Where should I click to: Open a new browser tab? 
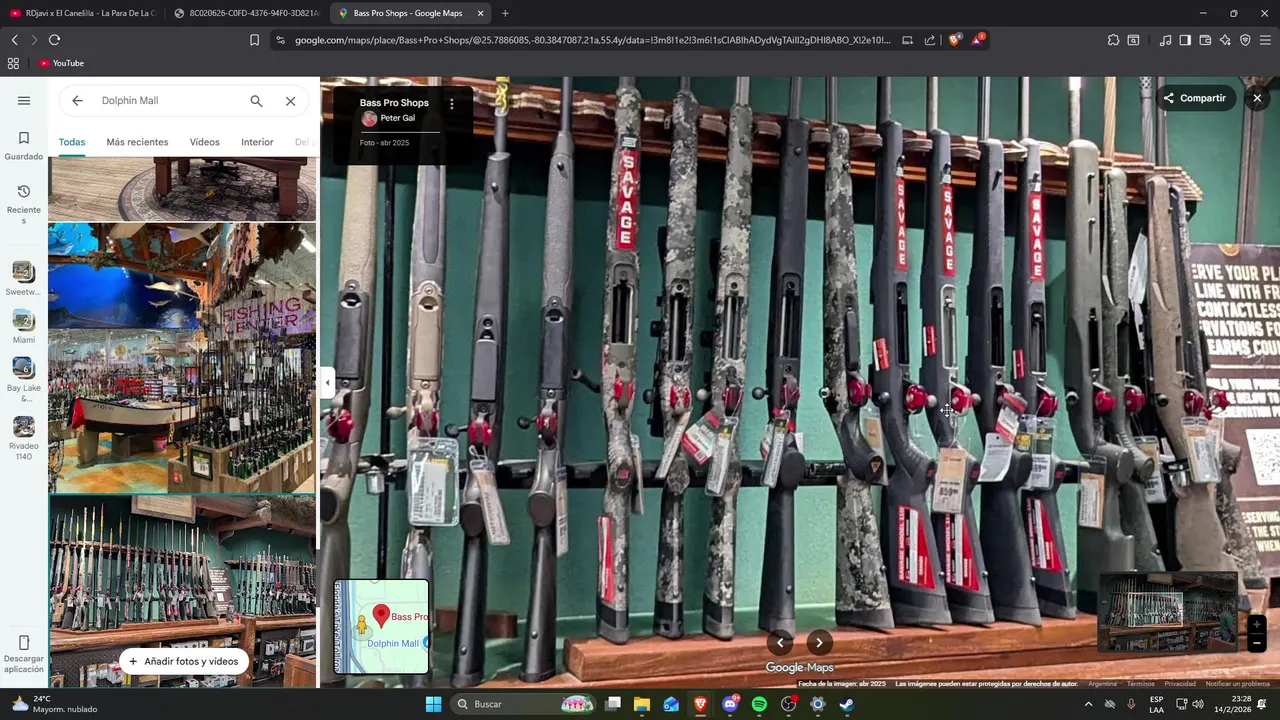coord(505,13)
